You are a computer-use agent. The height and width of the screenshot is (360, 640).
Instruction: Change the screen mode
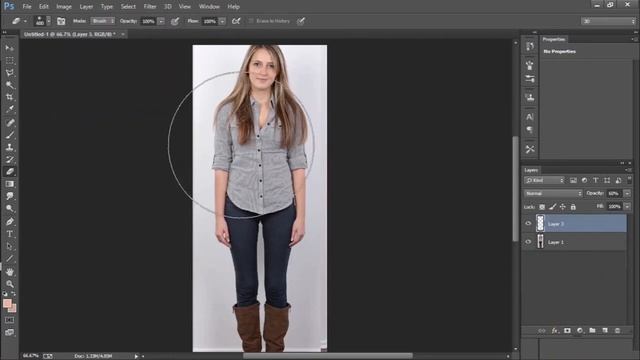9,332
